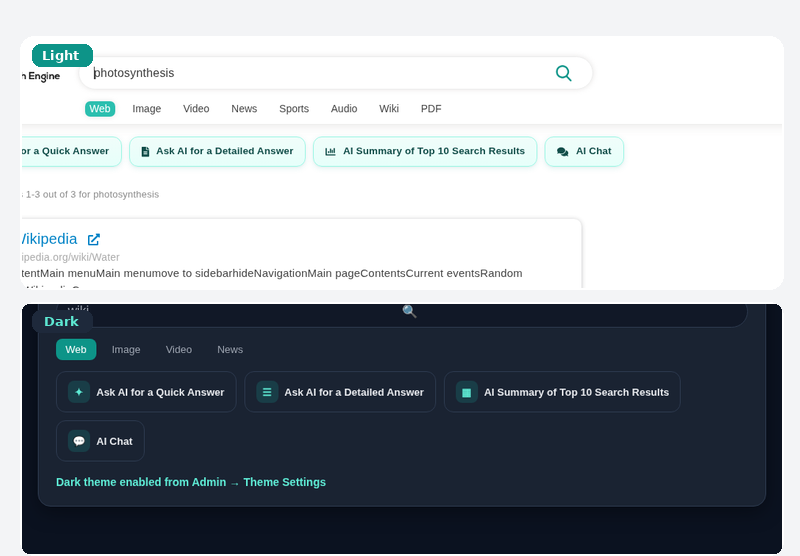
Task: Switch to Image tab in Light theme
Action: [146, 109]
